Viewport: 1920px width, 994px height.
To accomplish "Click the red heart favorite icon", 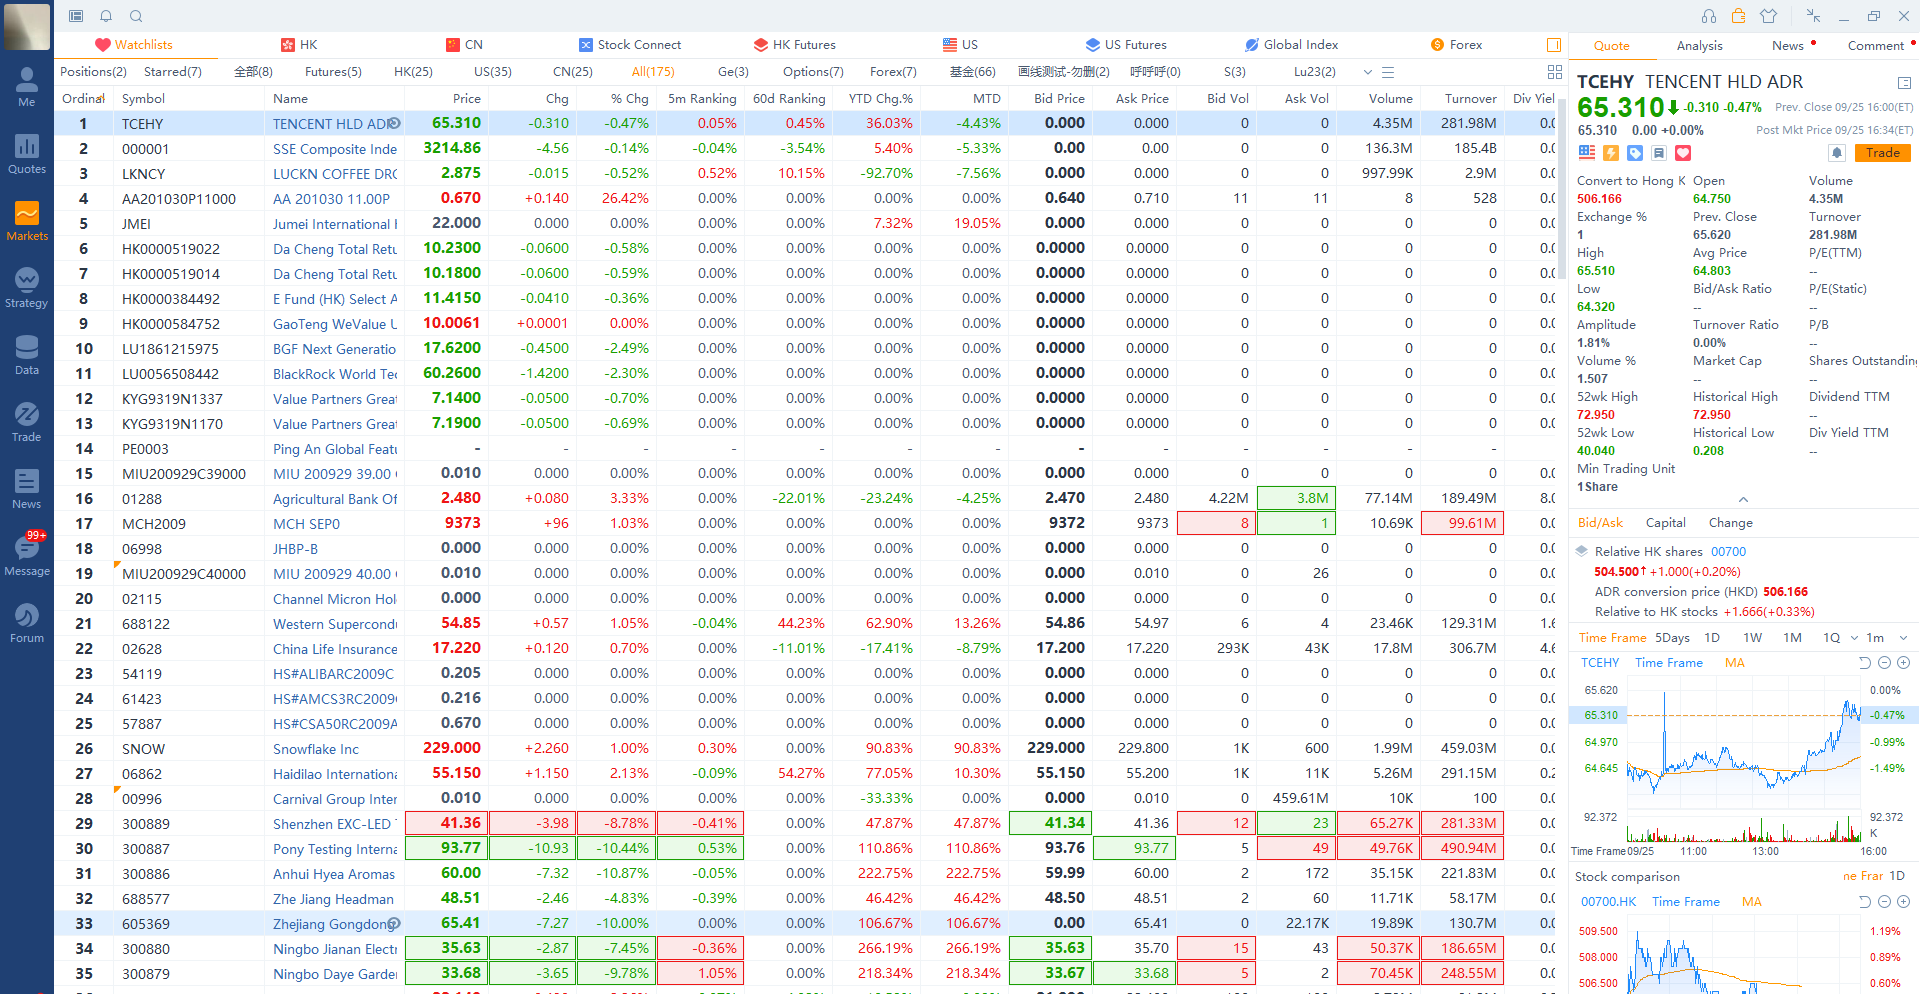I will [1683, 153].
